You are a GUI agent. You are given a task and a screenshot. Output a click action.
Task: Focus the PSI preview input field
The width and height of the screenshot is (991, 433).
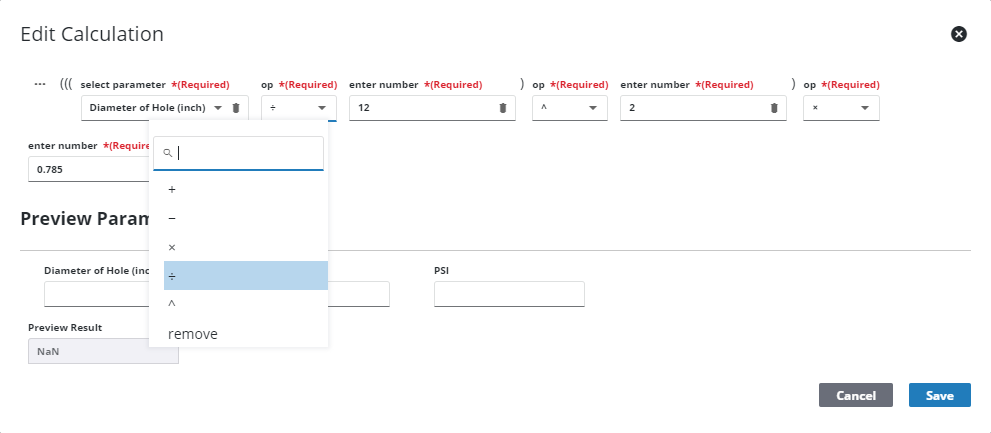509,294
